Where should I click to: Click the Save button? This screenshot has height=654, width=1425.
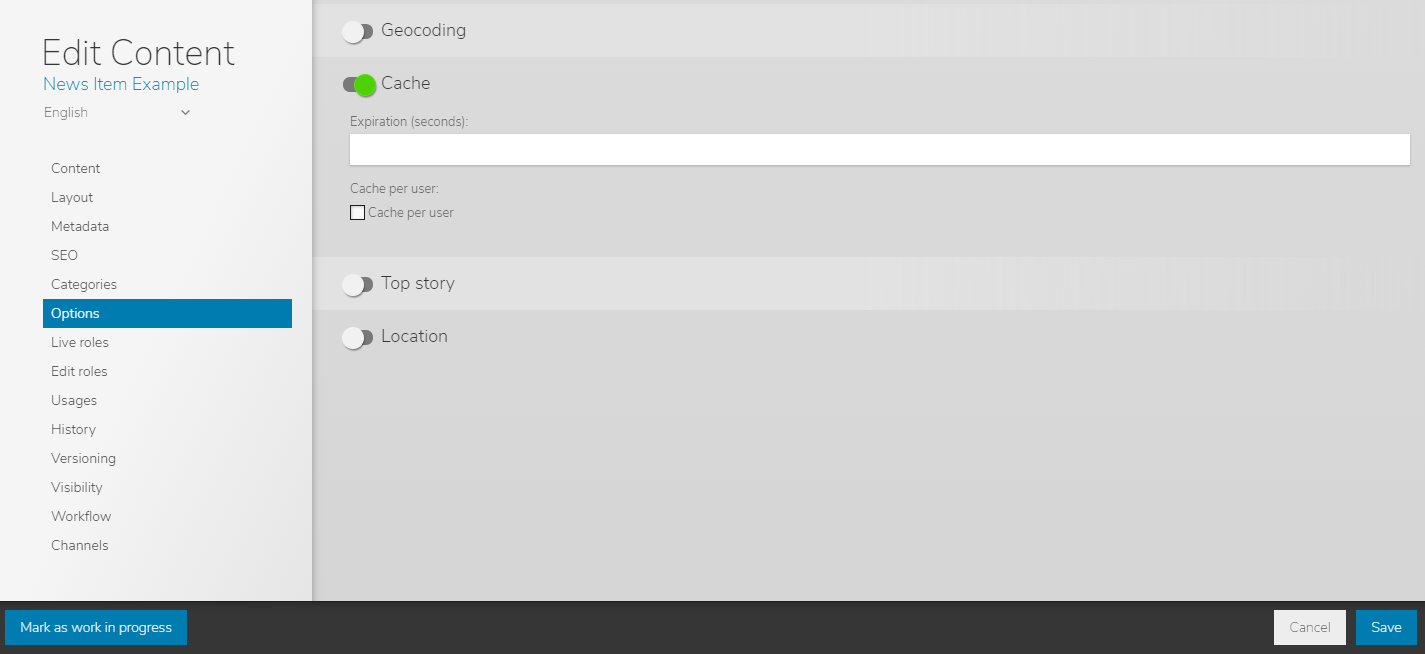(1386, 628)
